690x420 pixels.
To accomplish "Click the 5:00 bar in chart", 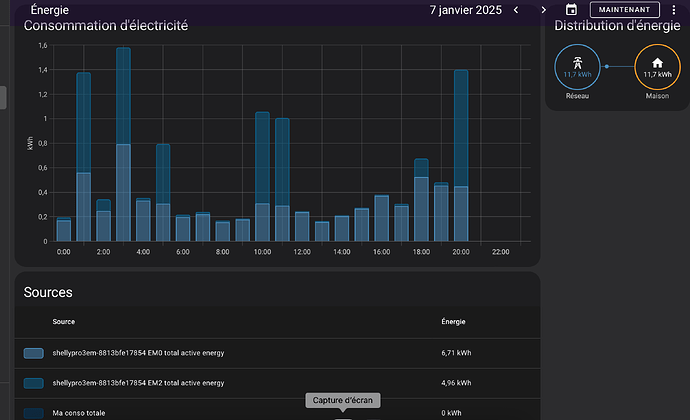I will point(163,193).
